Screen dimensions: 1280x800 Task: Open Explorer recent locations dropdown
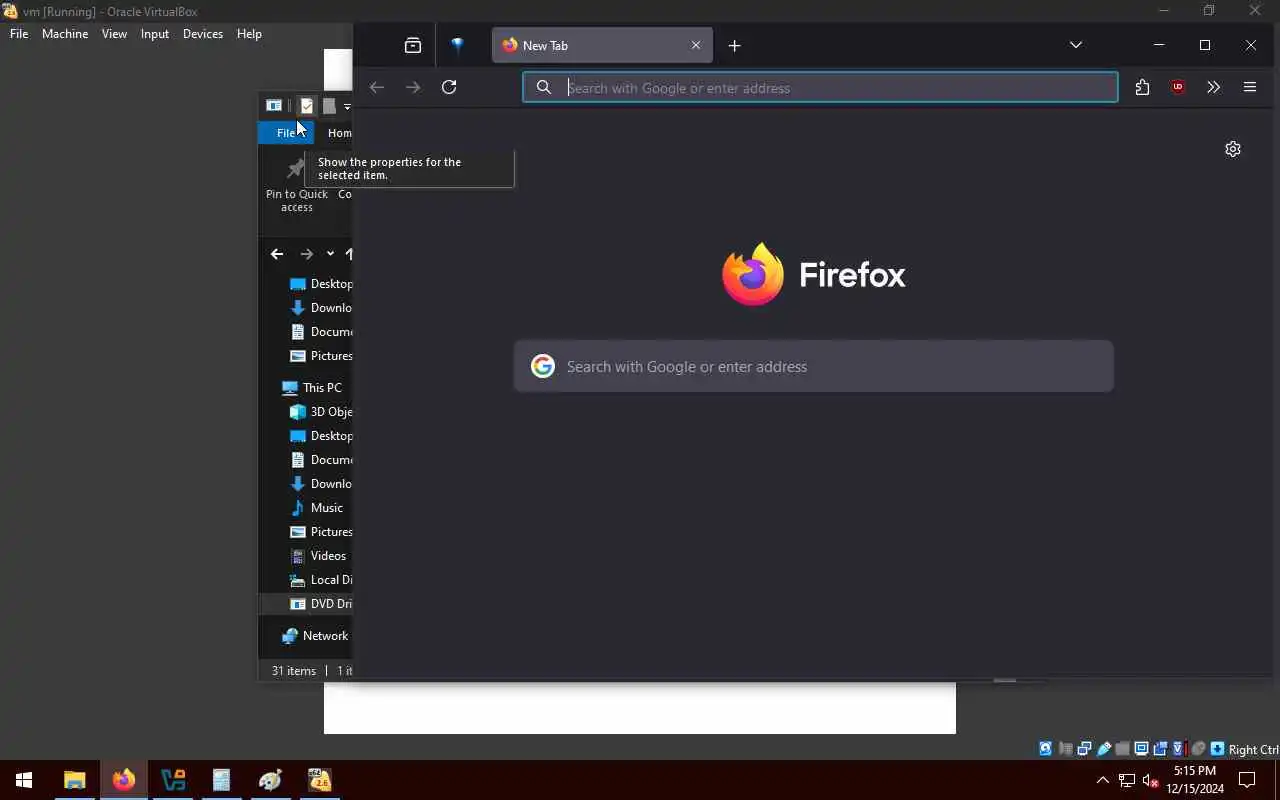(x=330, y=254)
